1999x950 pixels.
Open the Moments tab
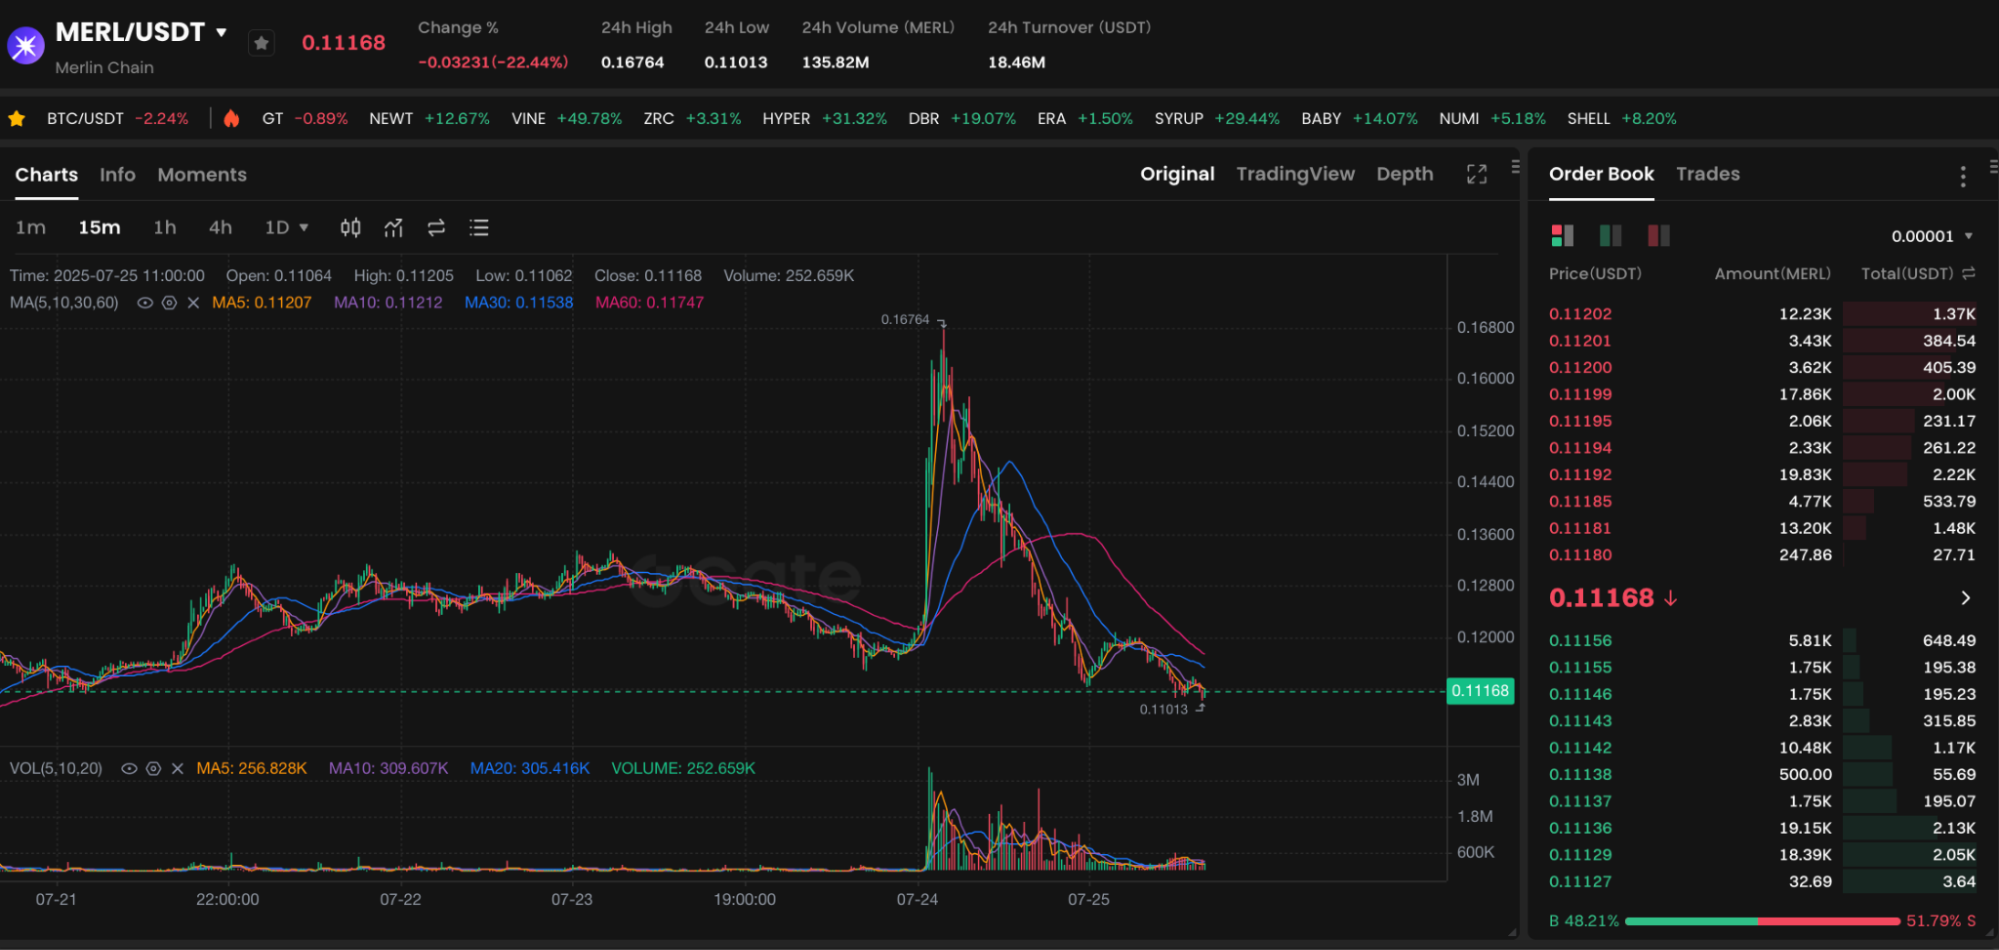202,175
